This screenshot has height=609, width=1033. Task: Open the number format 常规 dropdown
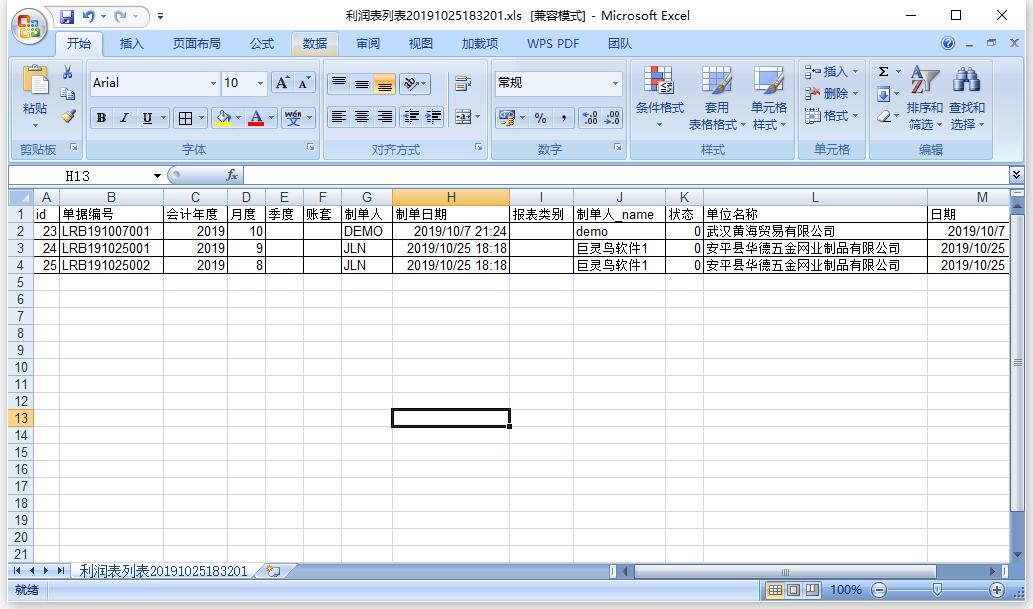click(615, 83)
